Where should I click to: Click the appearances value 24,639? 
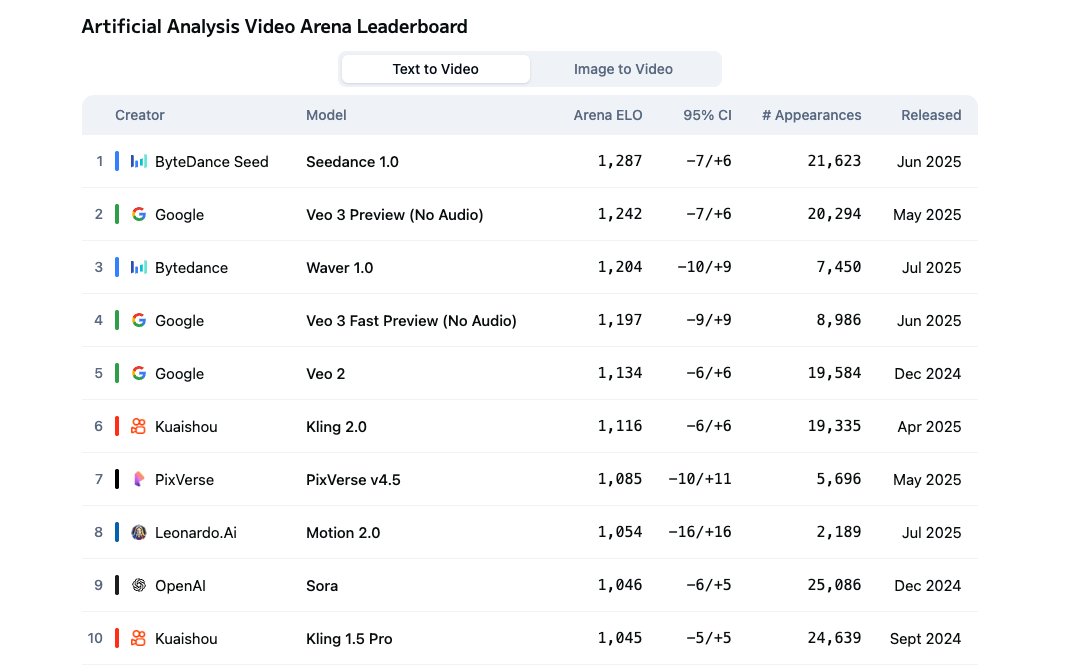(x=834, y=638)
